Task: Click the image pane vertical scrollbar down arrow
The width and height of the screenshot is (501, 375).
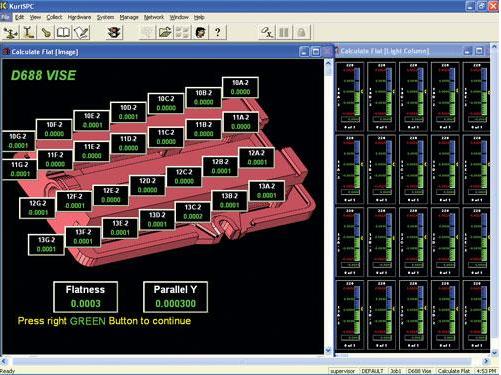Action: pos(328,350)
